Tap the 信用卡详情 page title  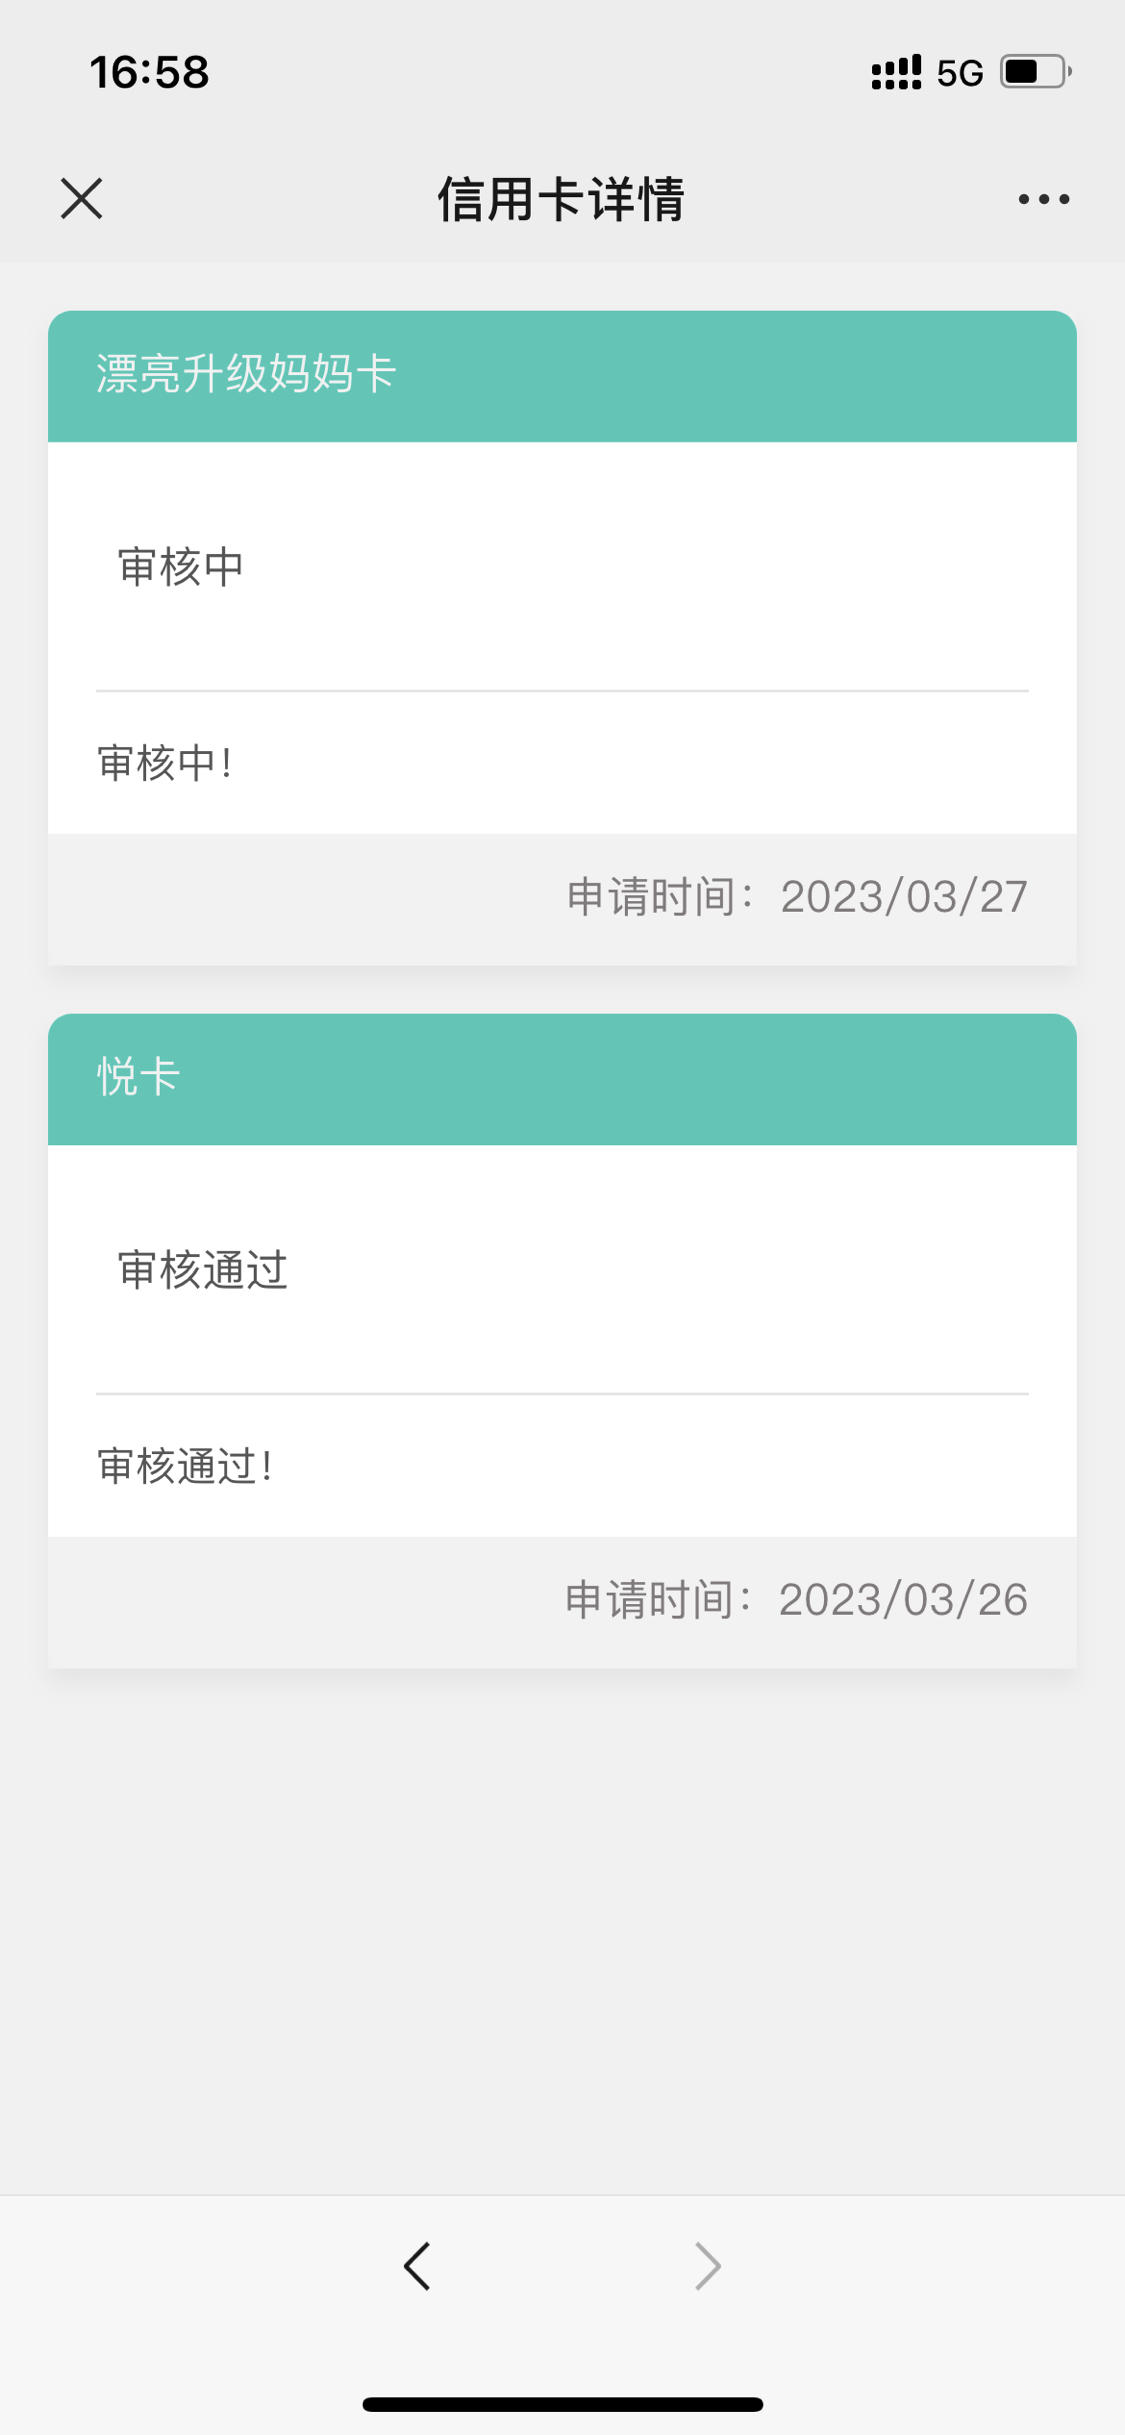pos(561,199)
